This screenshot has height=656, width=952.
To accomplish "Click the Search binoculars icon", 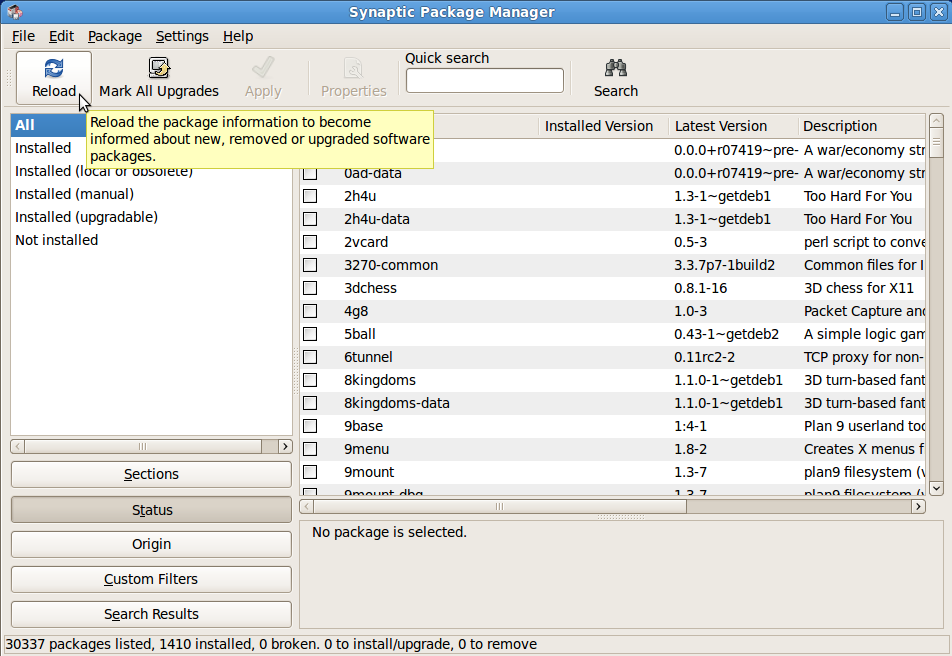I will pyautogui.click(x=615, y=68).
